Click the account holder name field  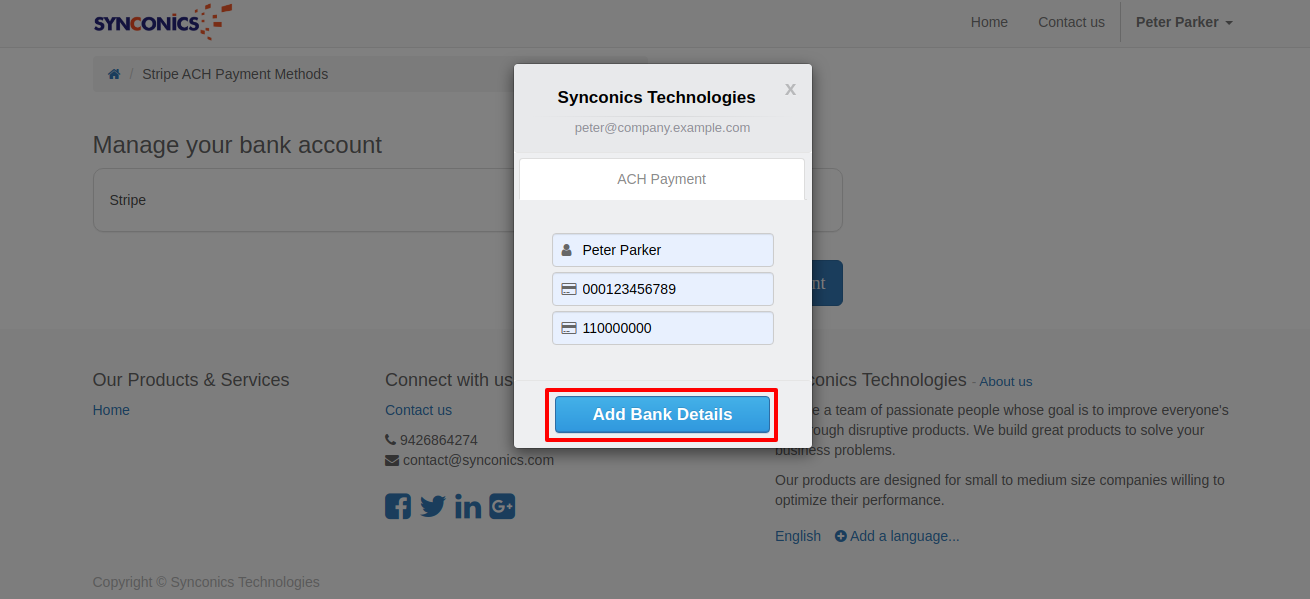click(x=672, y=250)
